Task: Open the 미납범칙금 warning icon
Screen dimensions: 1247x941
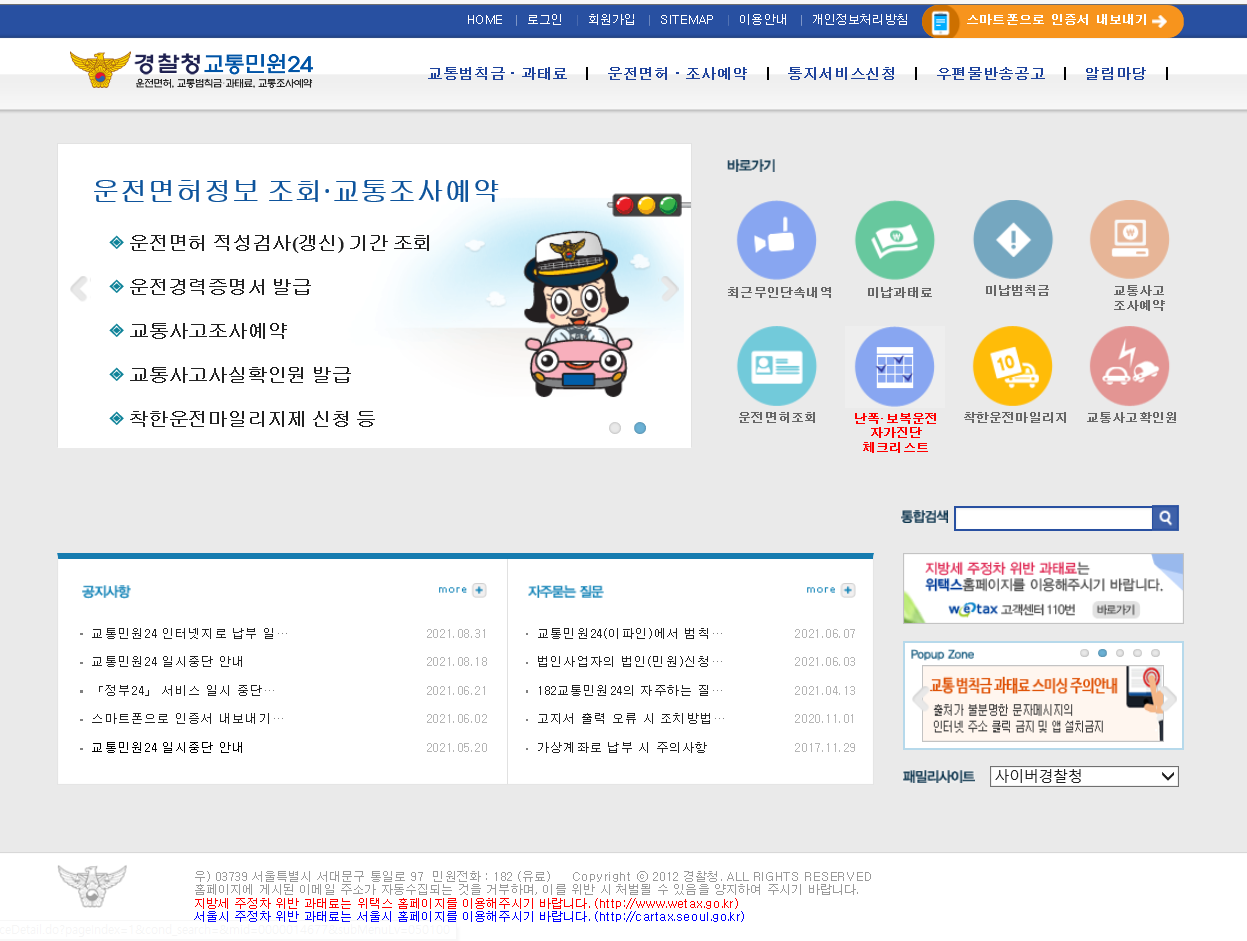Action: [x=1013, y=240]
